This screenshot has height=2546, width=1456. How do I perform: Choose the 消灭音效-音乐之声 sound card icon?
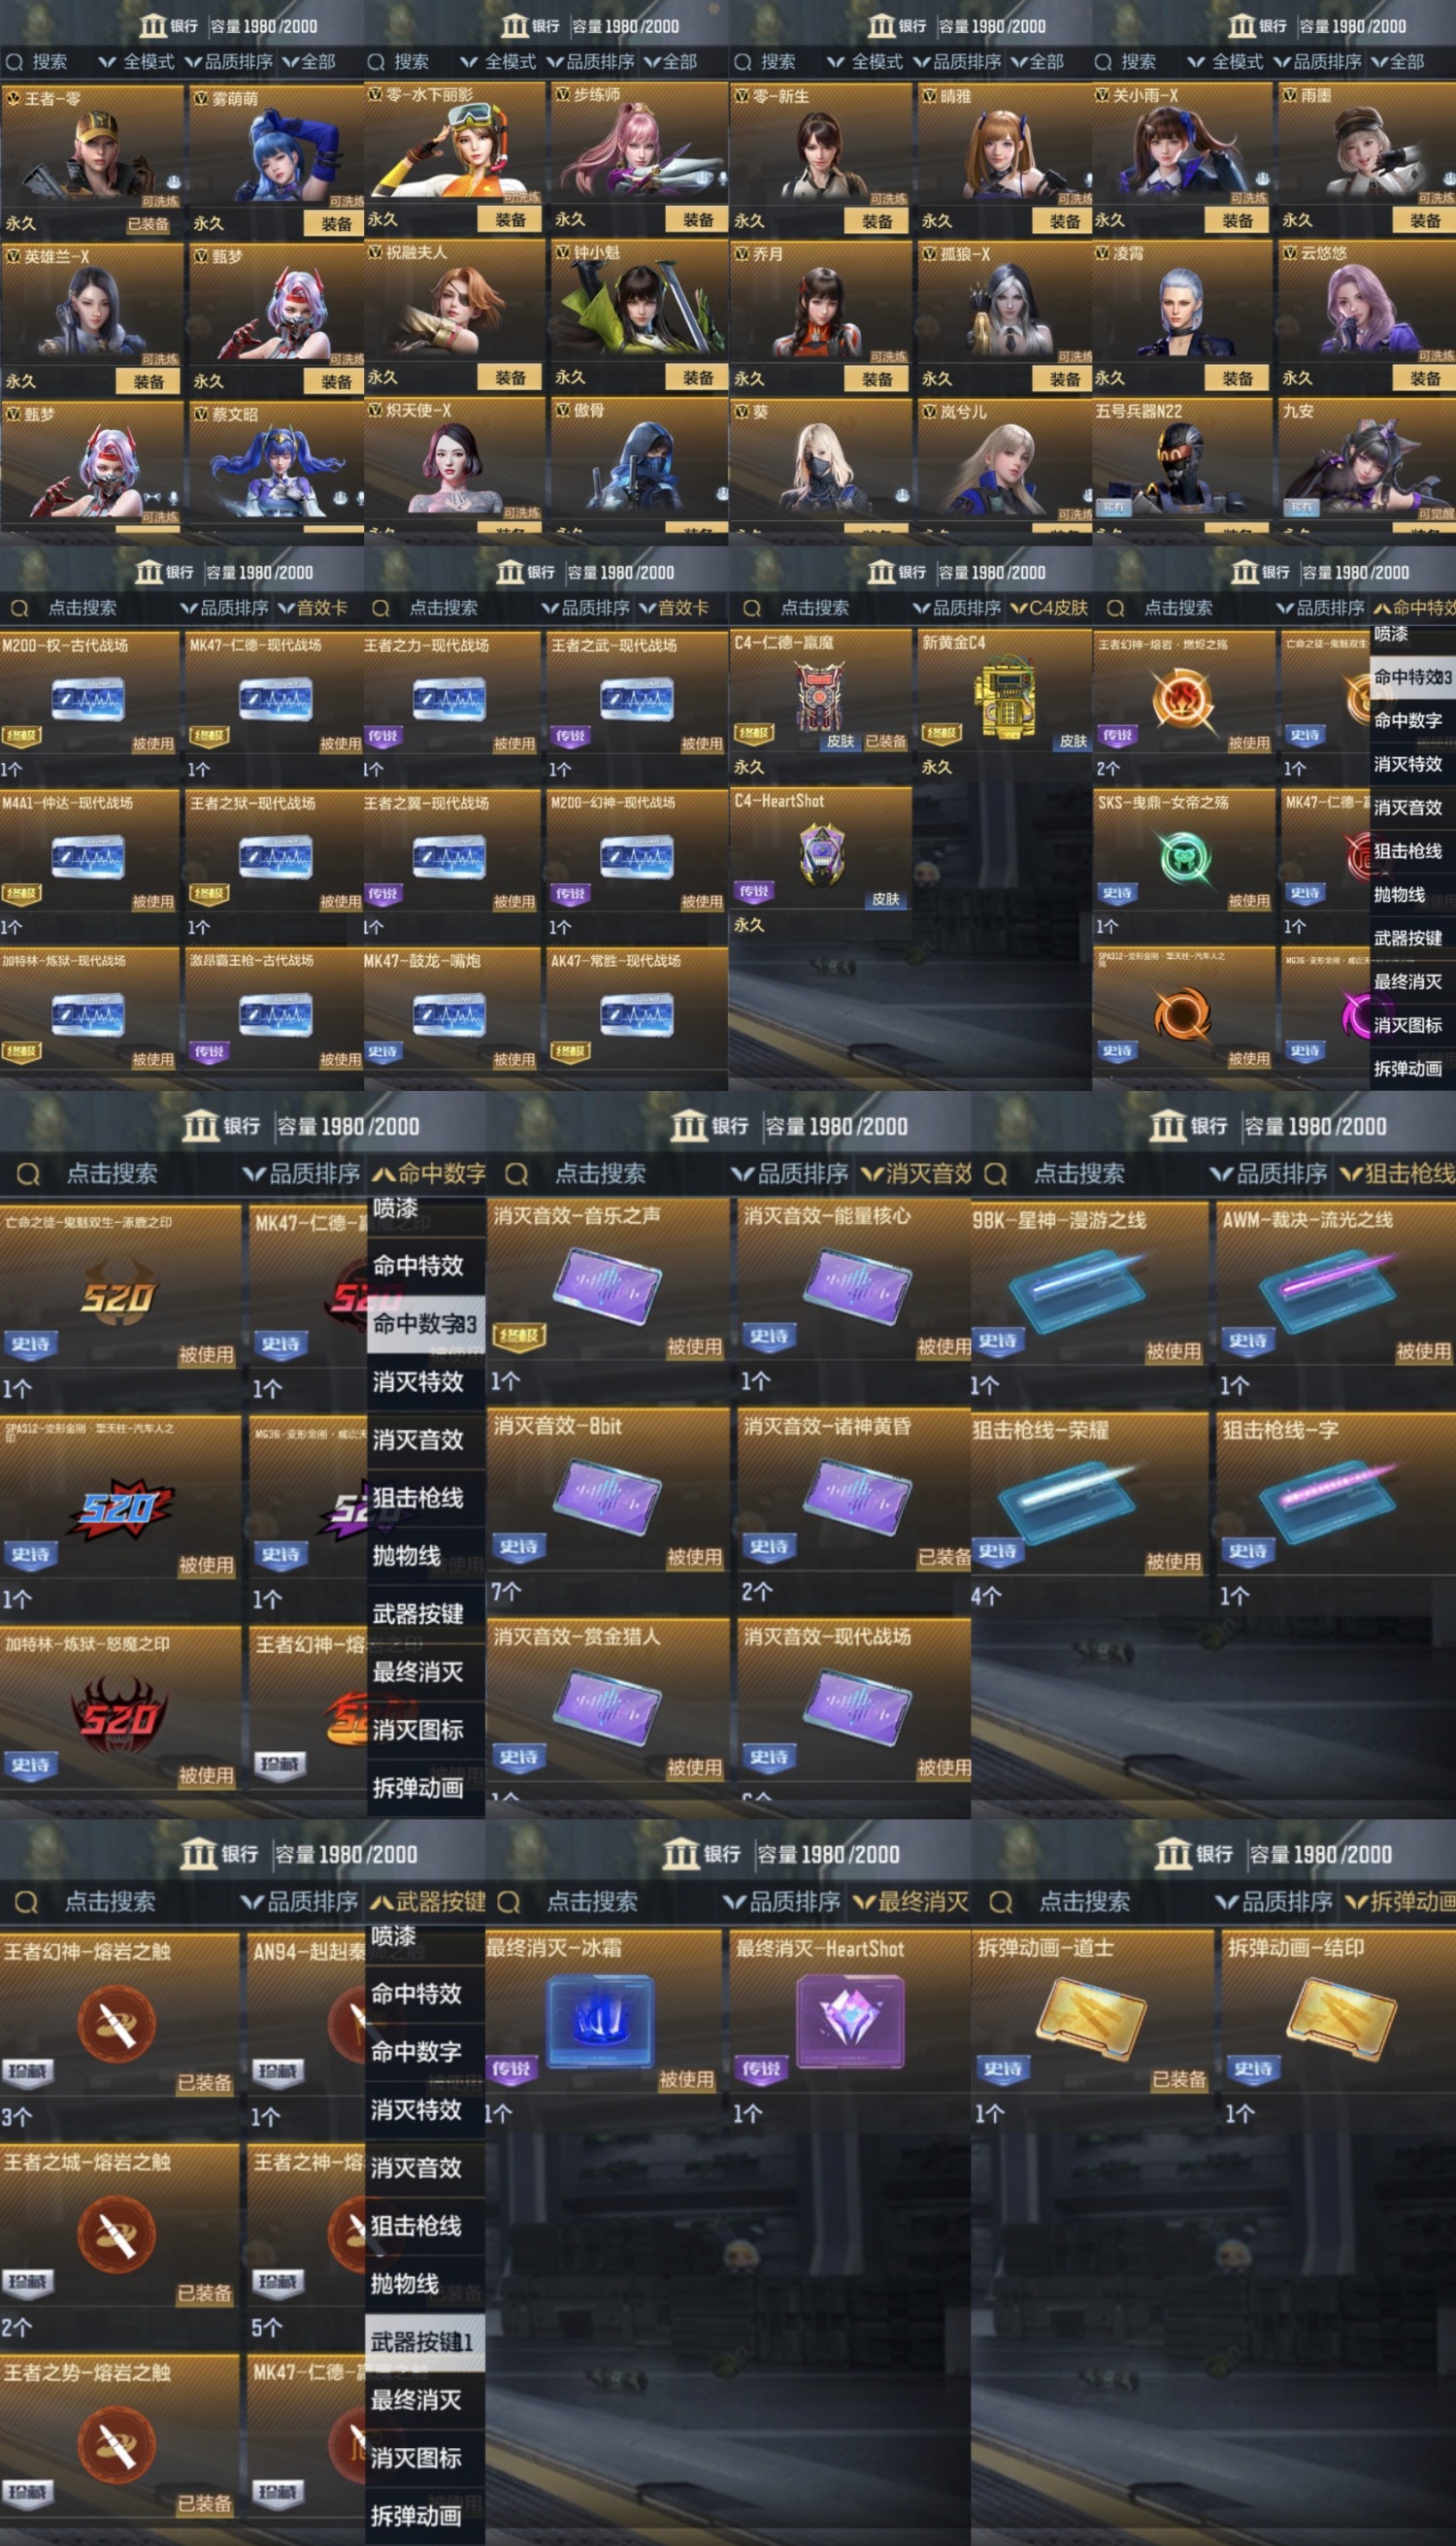click(x=608, y=1286)
